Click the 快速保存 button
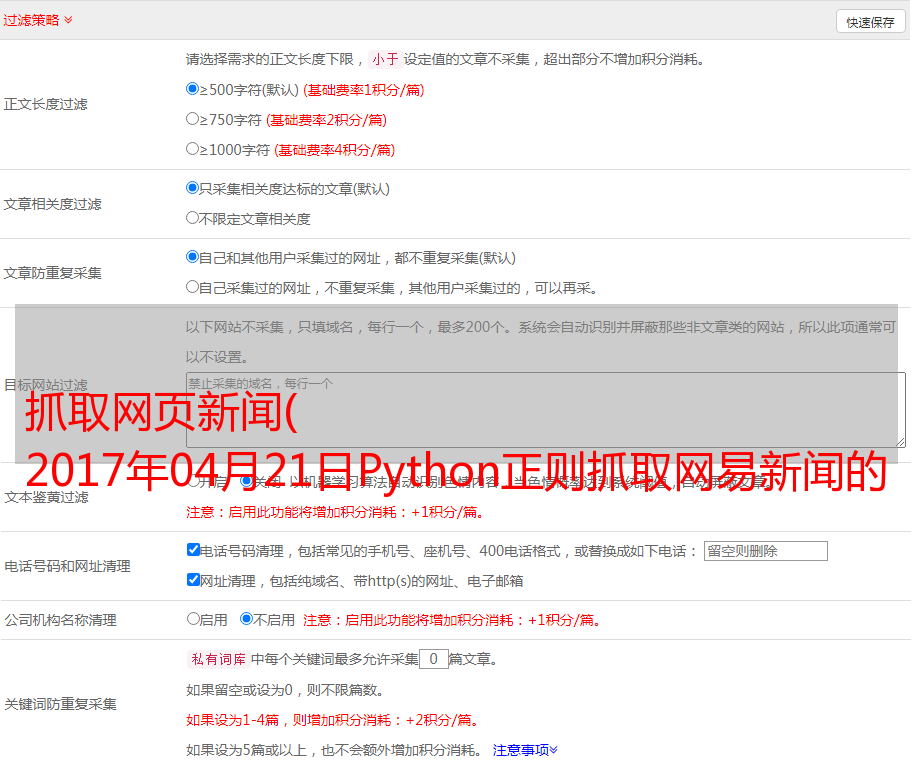The image size is (912, 768). (x=870, y=22)
